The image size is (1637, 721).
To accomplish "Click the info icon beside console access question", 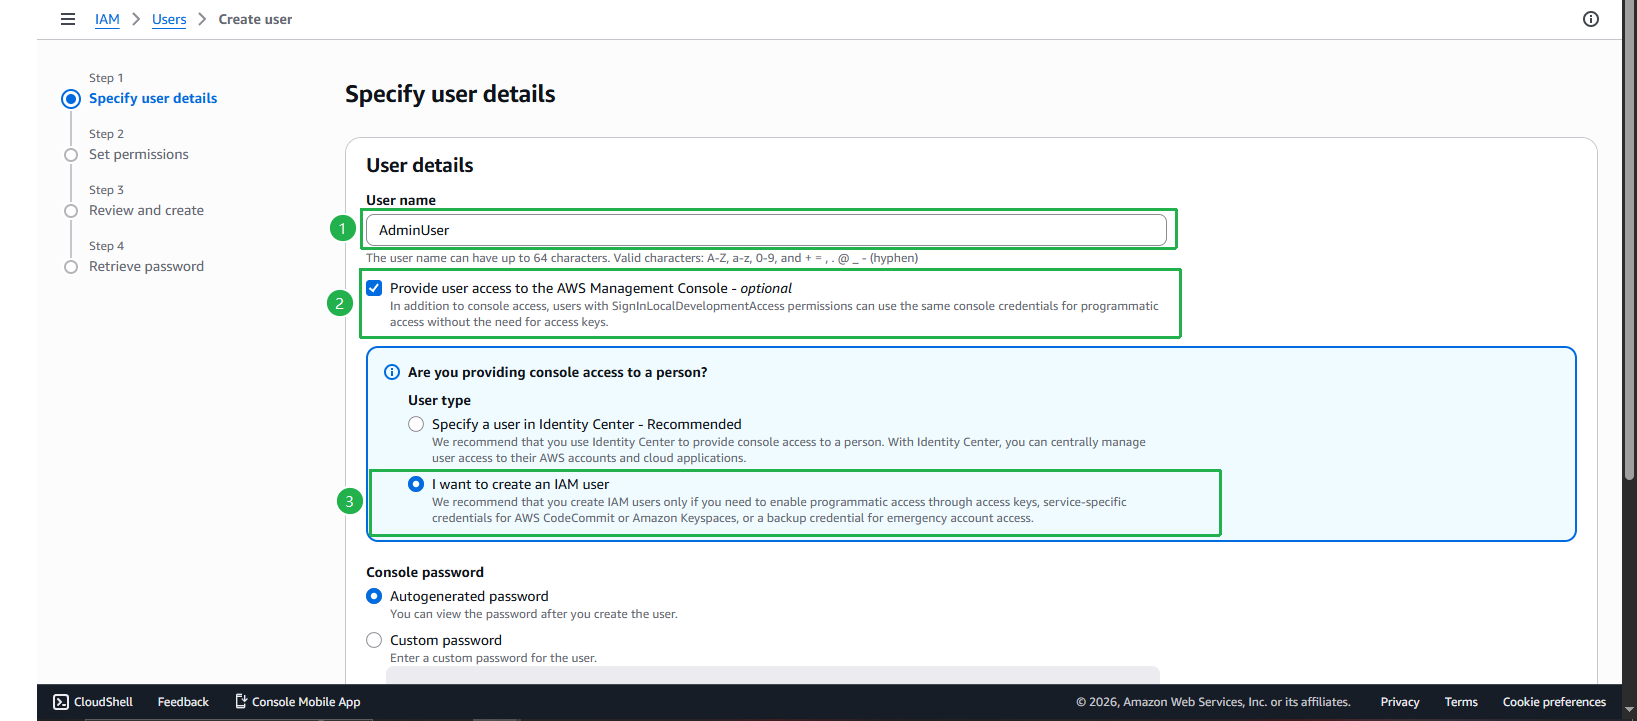I will pyautogui.click(x=392, y=372).
